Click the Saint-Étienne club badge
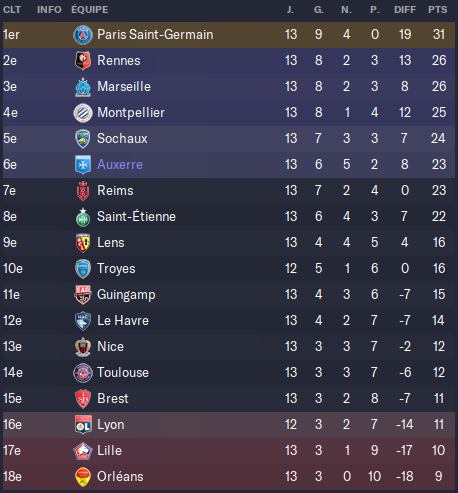 [83, 217]
